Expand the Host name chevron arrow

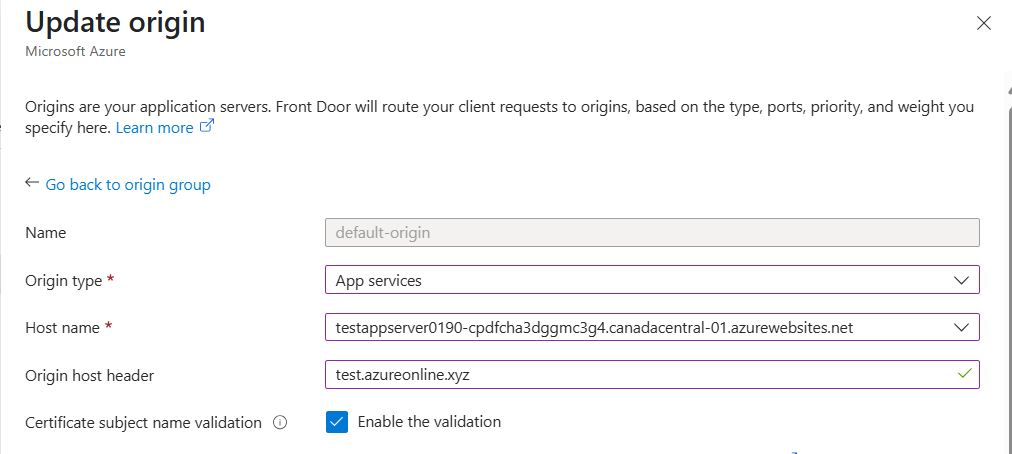pos(961,327)
